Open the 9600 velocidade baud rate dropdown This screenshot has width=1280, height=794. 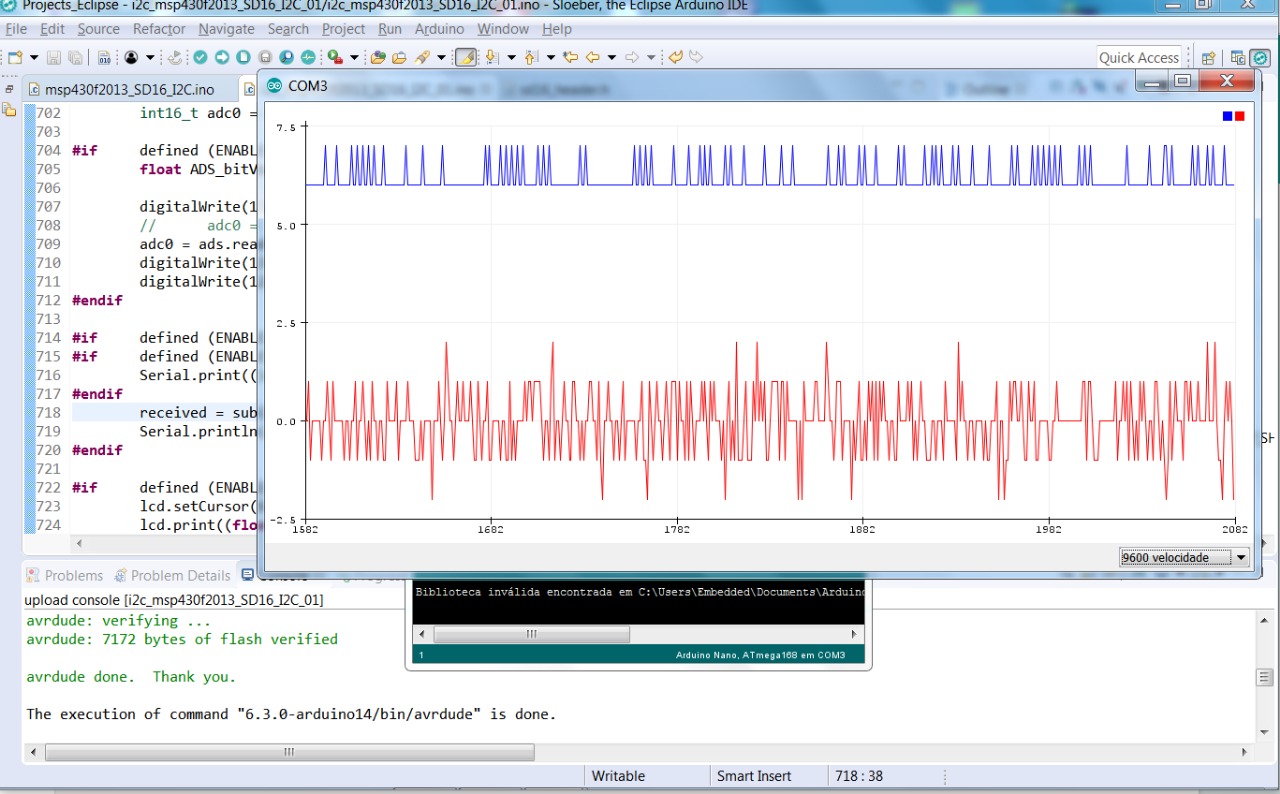pyautogui.click(x=1184, y=557)
